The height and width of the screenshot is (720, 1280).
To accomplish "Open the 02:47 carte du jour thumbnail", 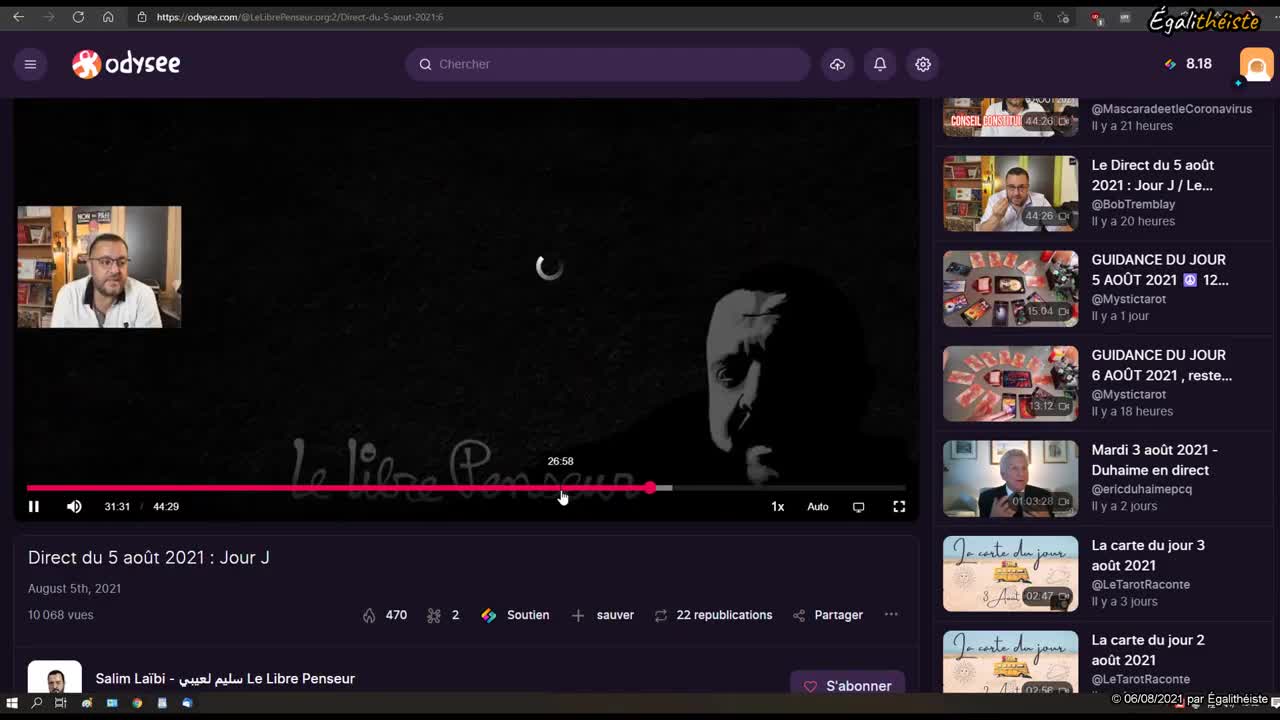I will point(1011,573).
